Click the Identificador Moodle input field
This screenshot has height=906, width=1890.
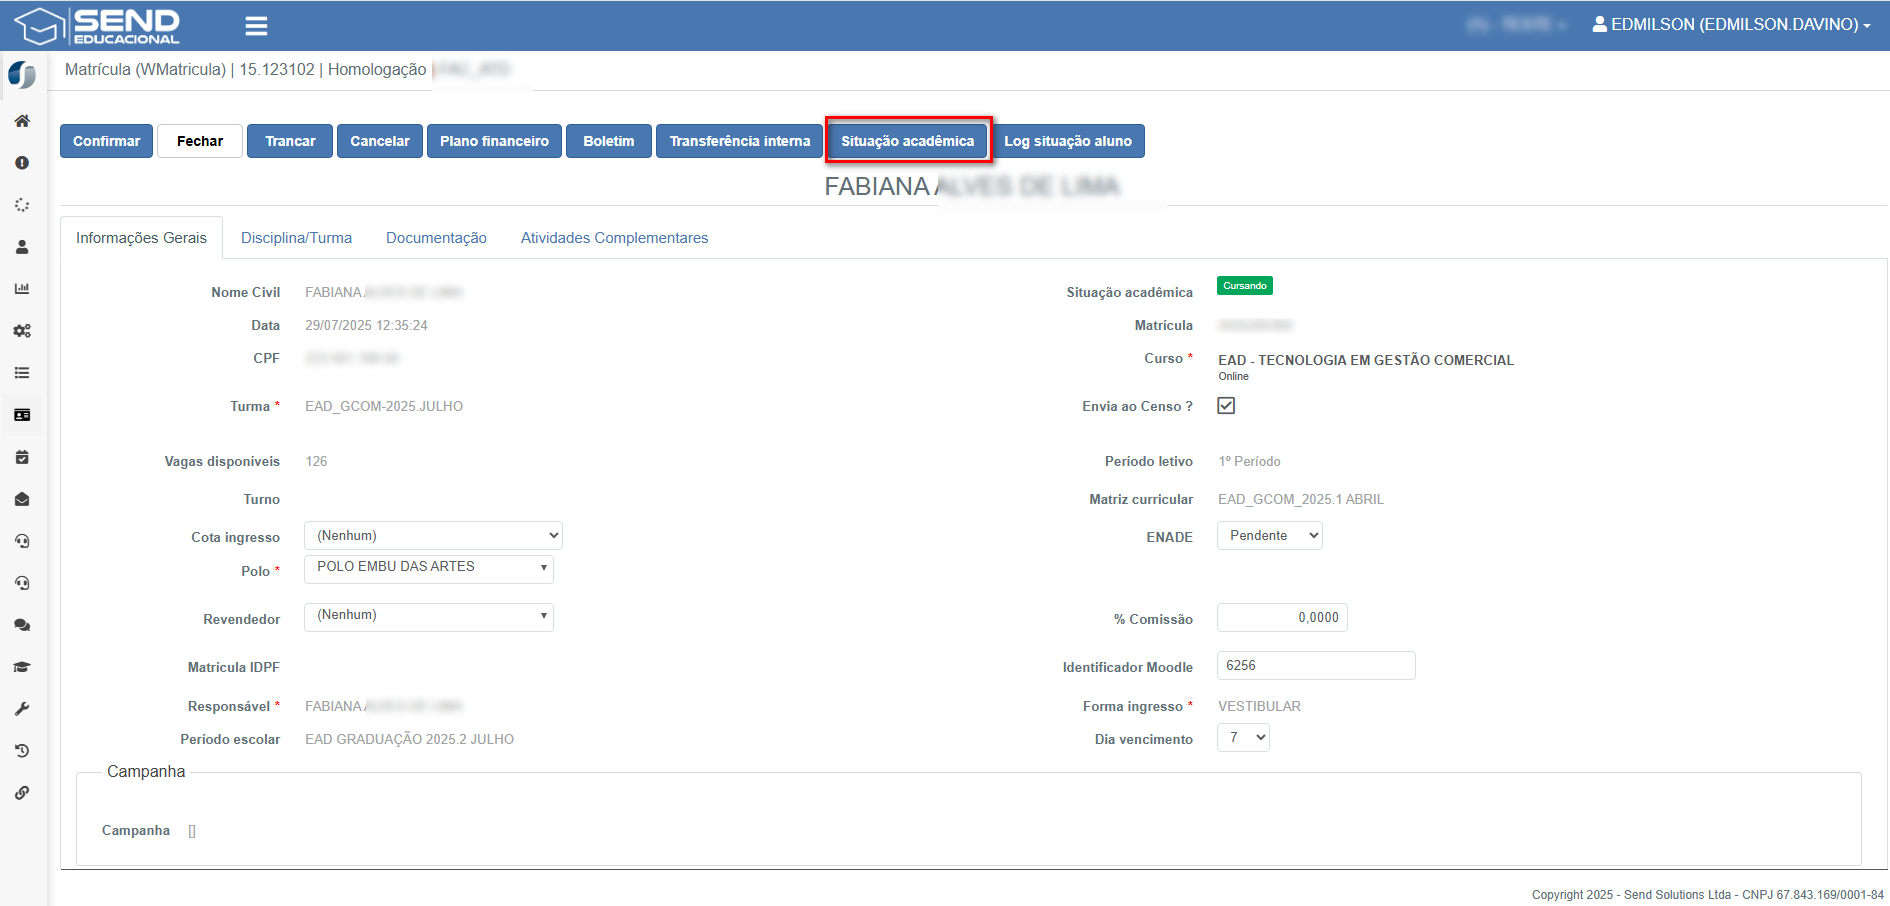[x=1315, y=666]
